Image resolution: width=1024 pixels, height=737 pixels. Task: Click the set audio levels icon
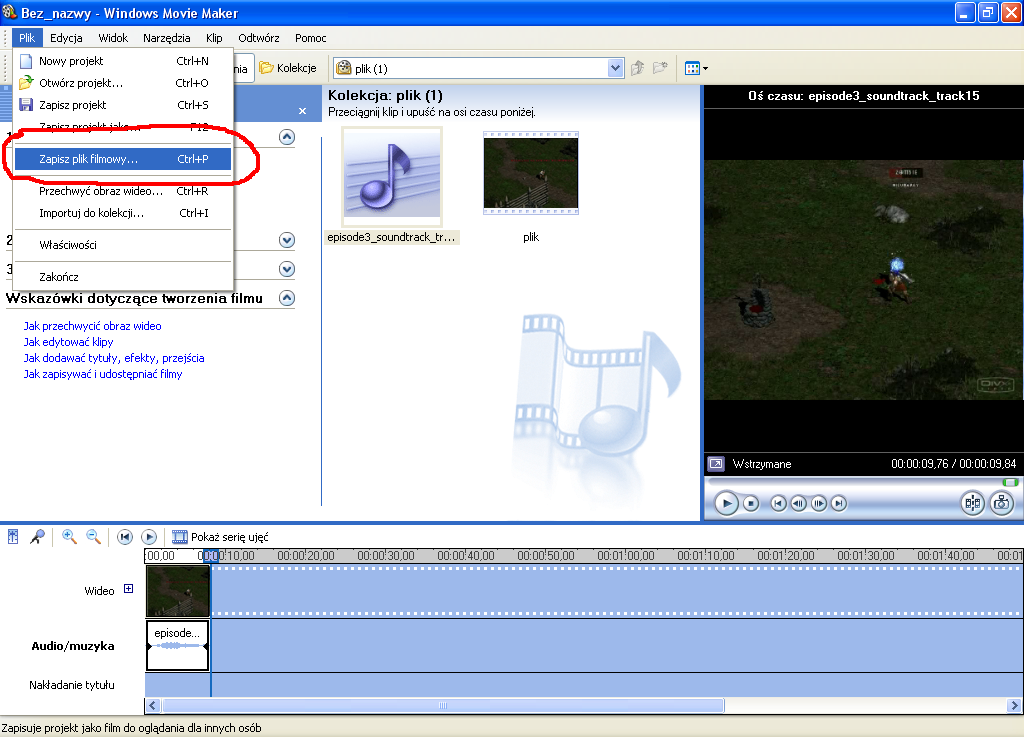click(x=13, y=537)
